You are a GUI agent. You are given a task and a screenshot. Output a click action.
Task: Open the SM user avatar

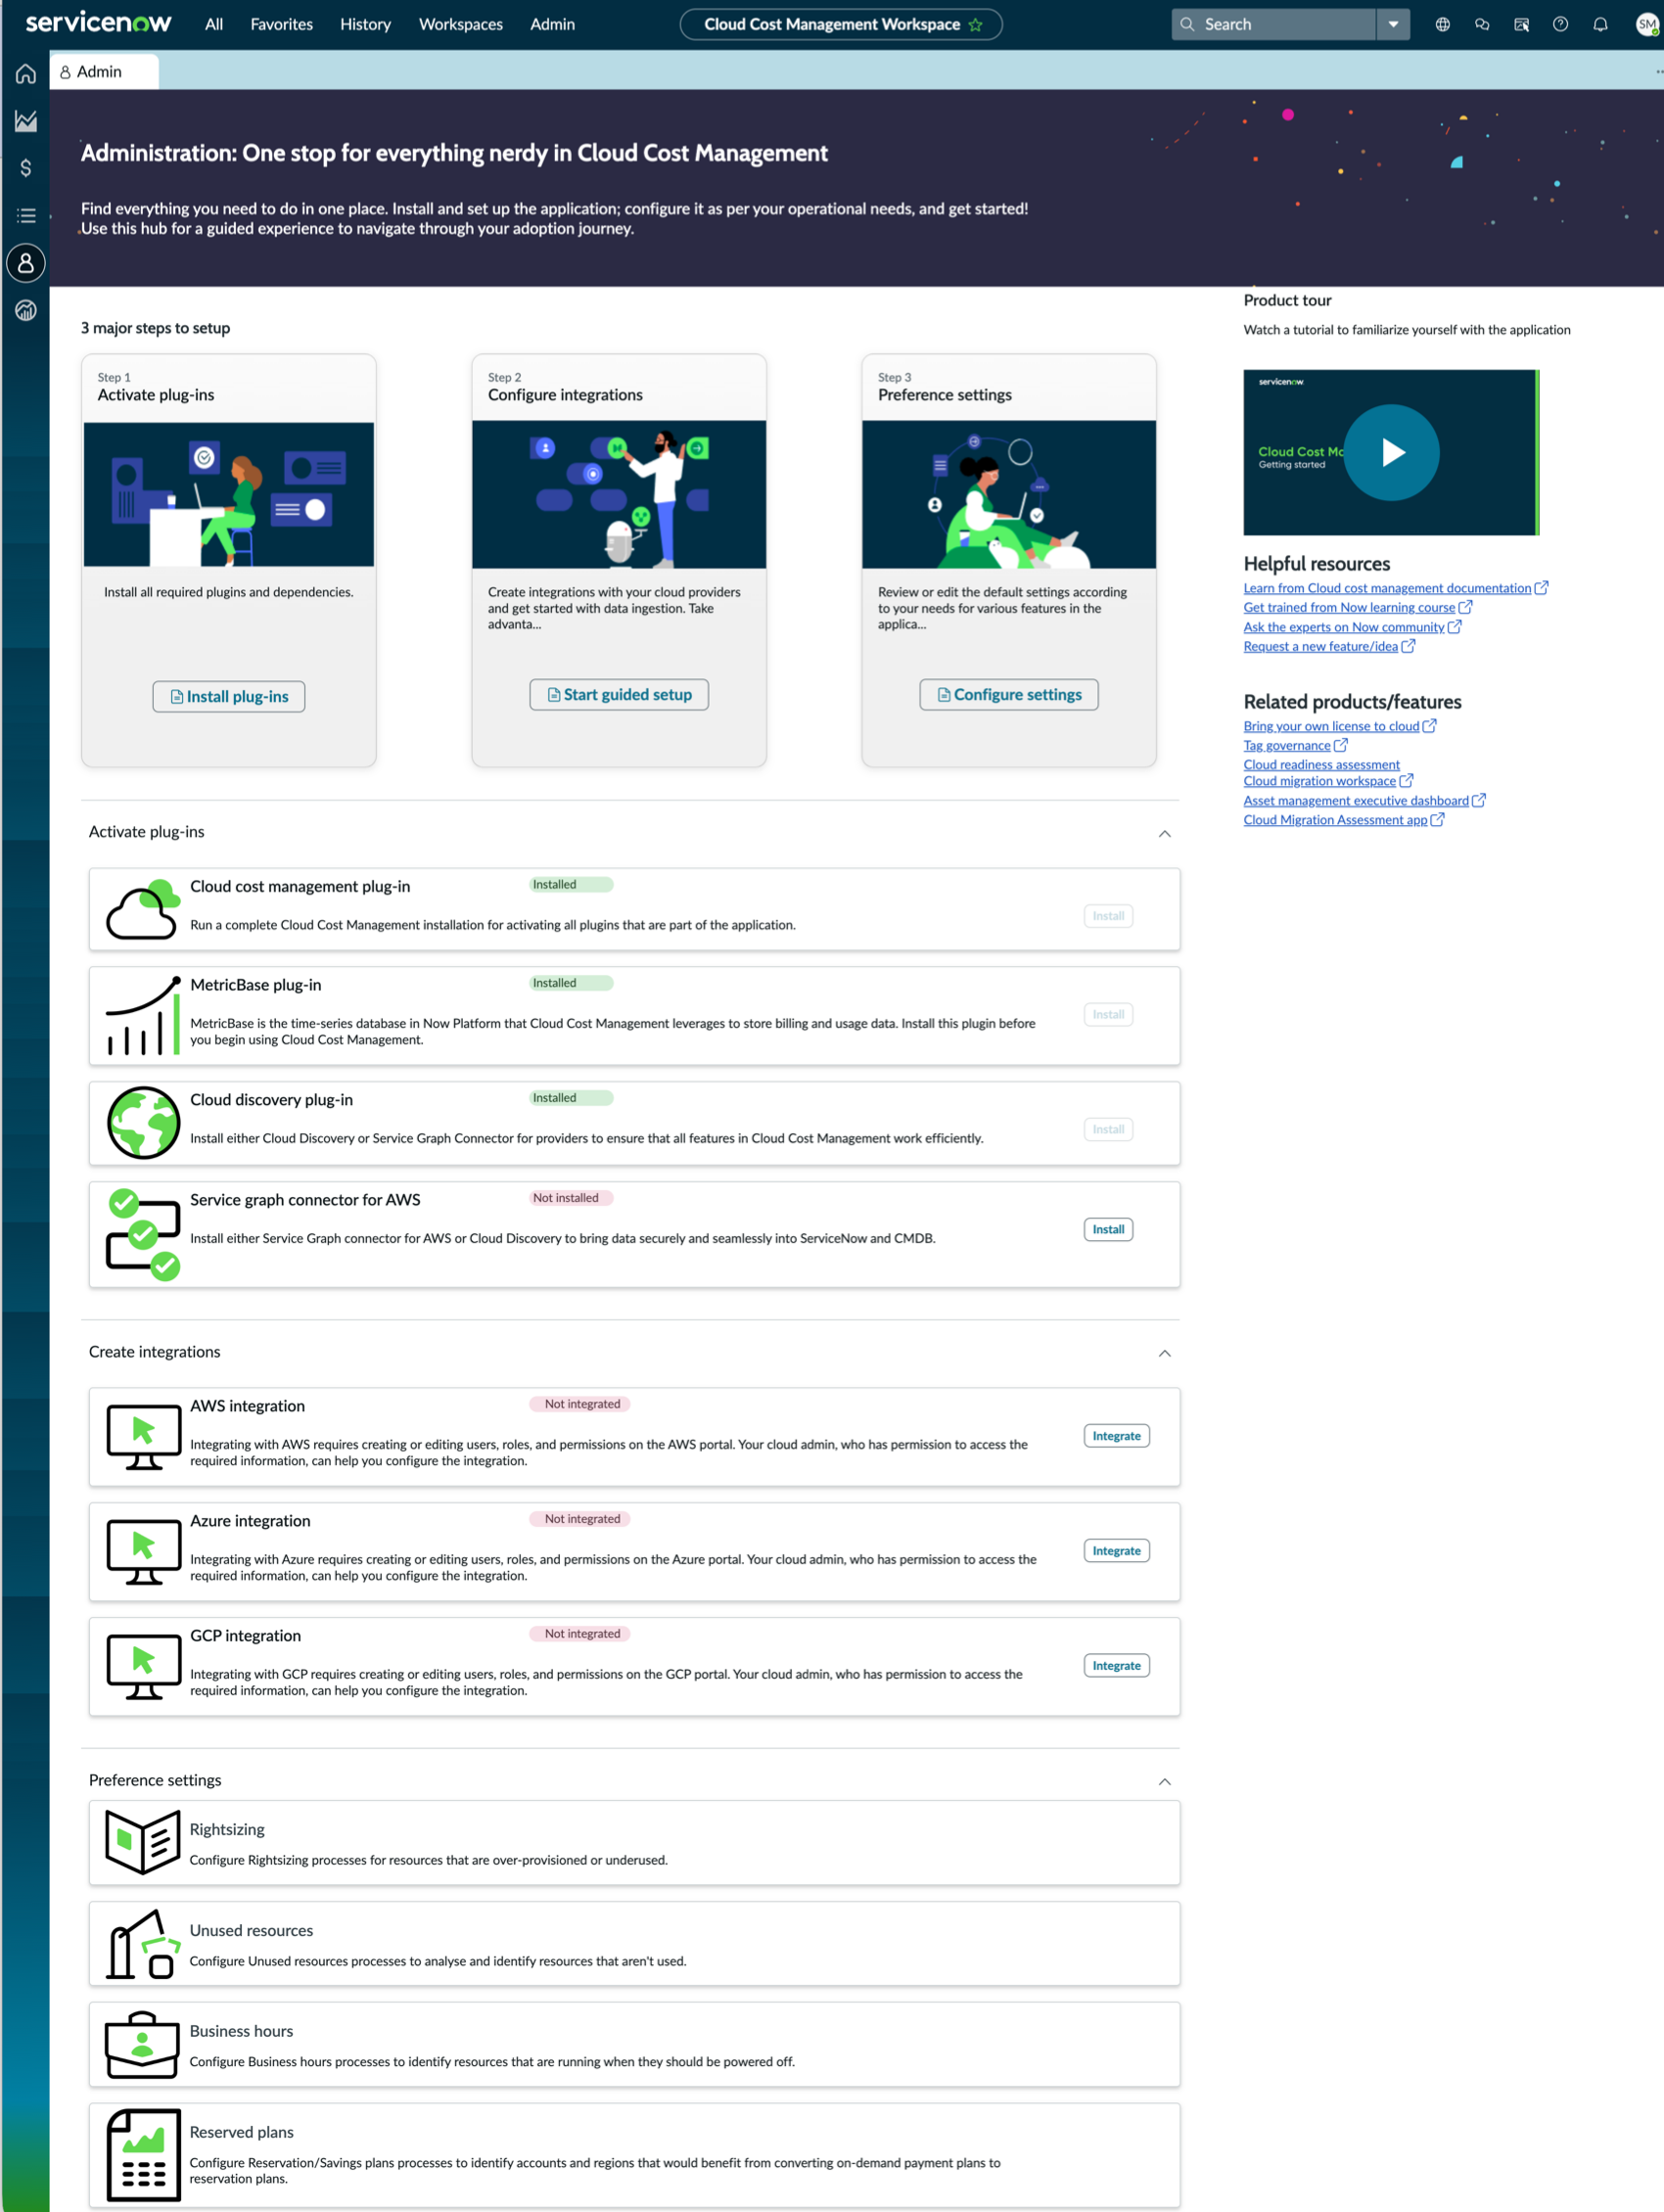coord(1647,24)
